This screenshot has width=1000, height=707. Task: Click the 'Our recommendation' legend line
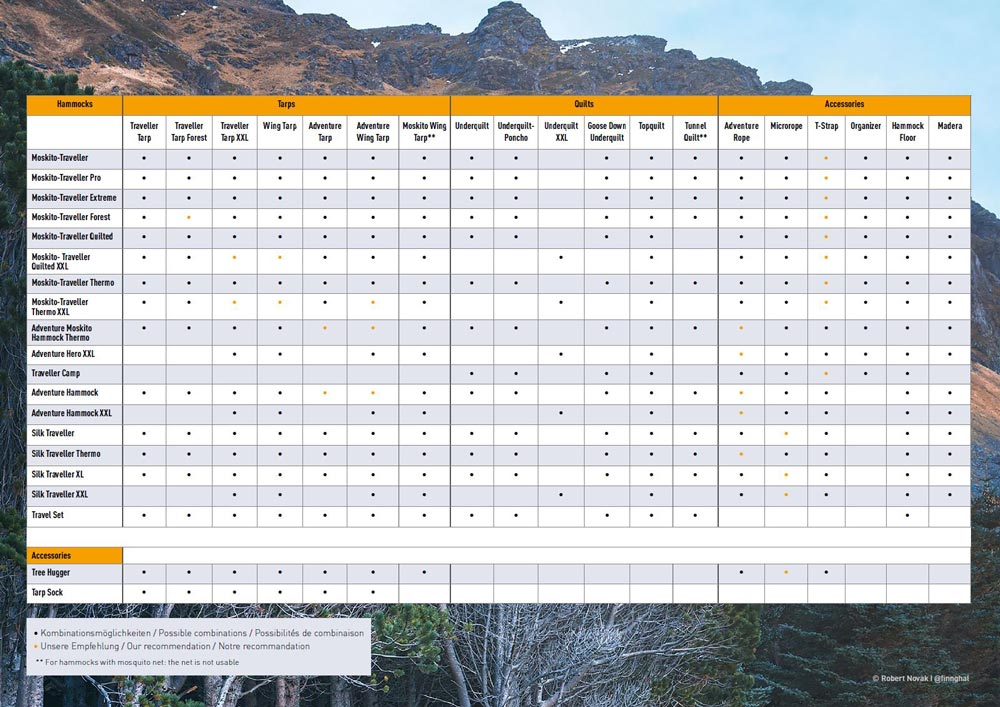coord(172,646)
